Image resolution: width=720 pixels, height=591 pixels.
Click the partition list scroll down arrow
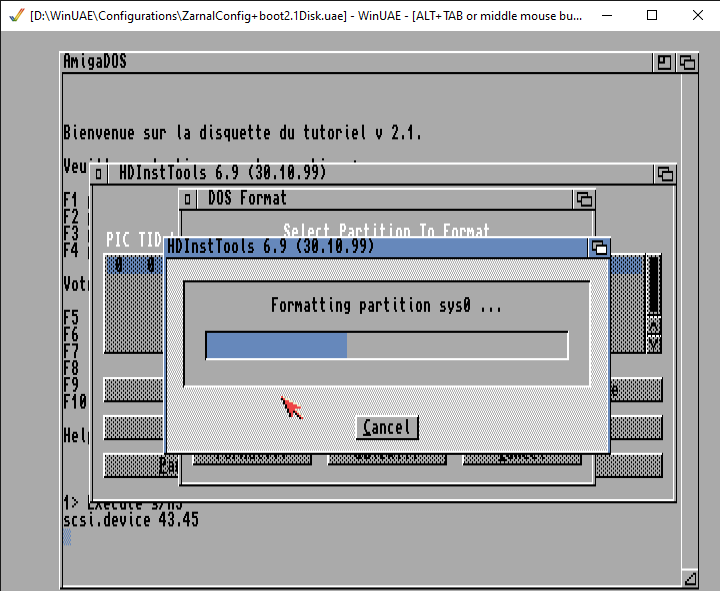(654, 344)
